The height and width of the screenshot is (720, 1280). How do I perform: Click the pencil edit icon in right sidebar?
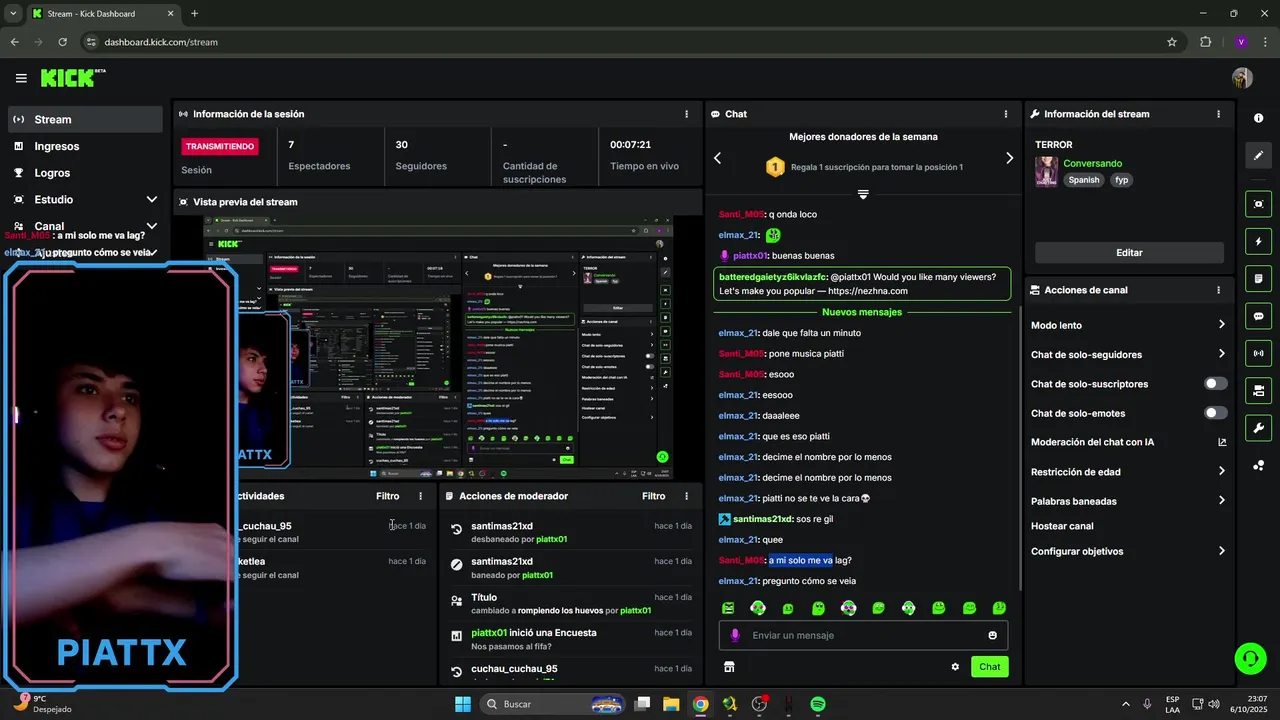(1258, 155)
